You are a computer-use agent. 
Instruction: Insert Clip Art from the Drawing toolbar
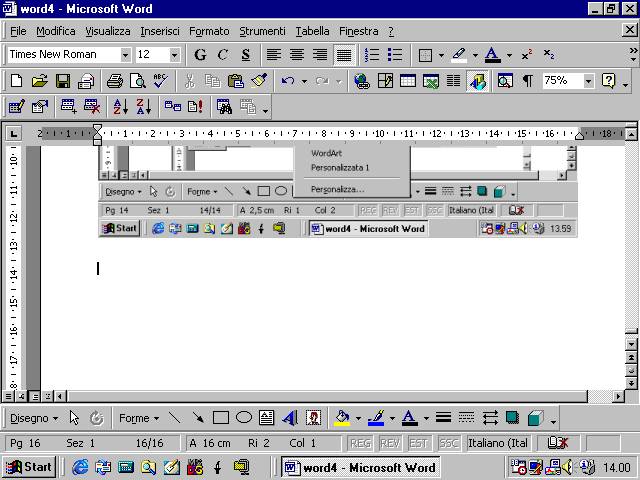click(x=313, y=418)
